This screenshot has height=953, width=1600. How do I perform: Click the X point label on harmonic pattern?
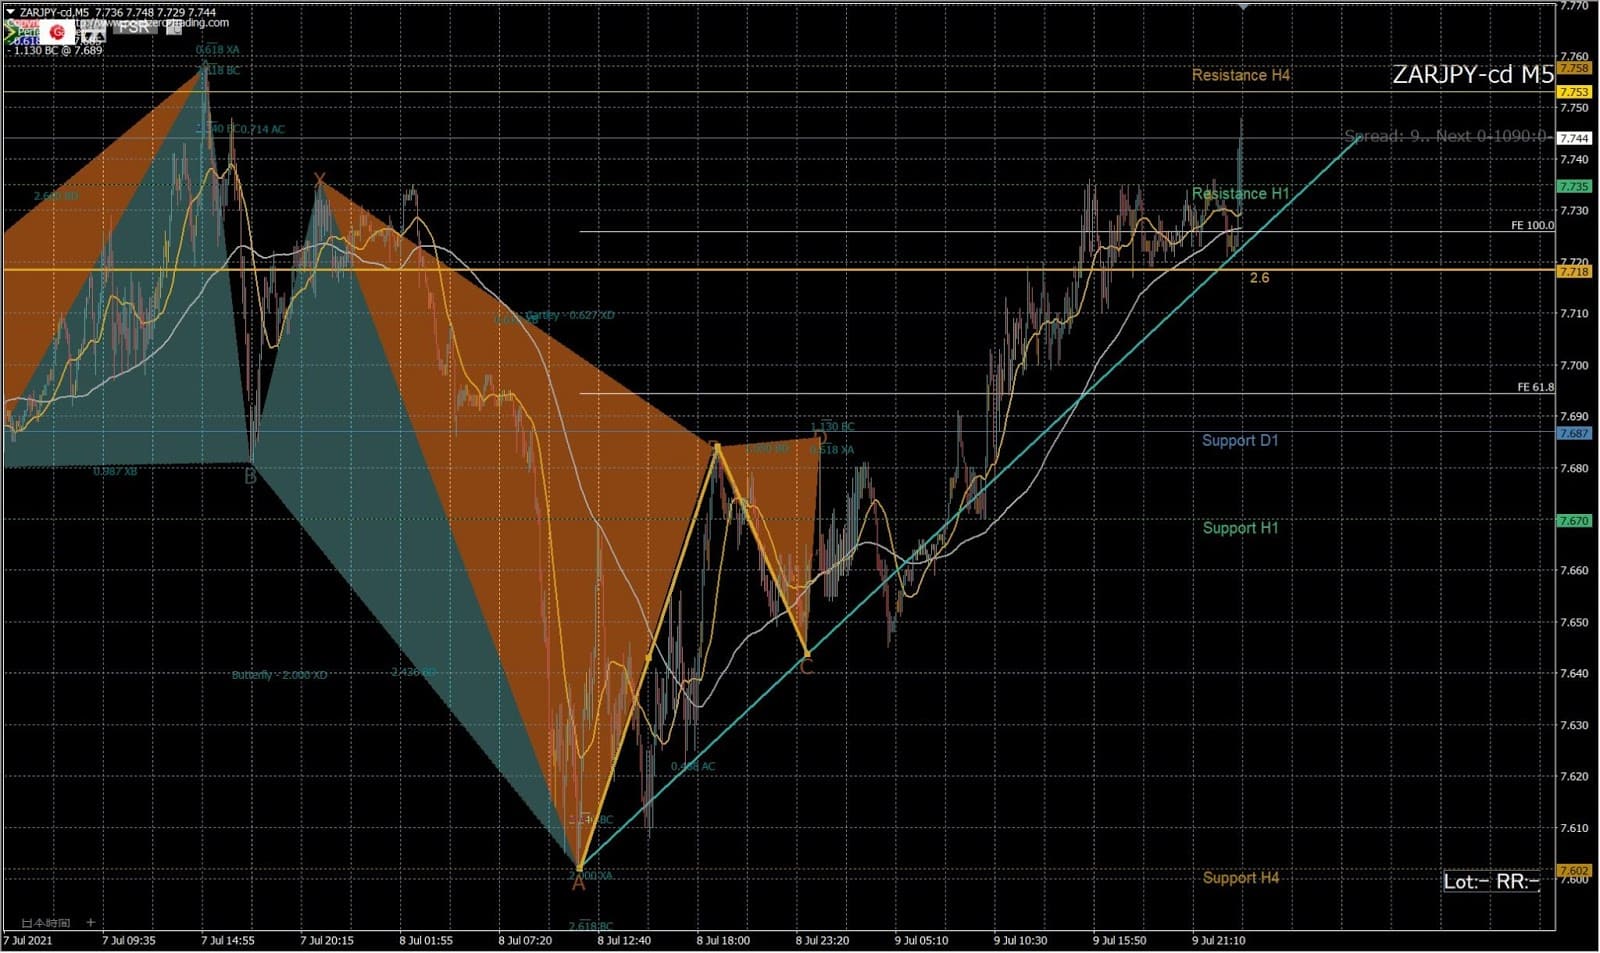[319, 181]
